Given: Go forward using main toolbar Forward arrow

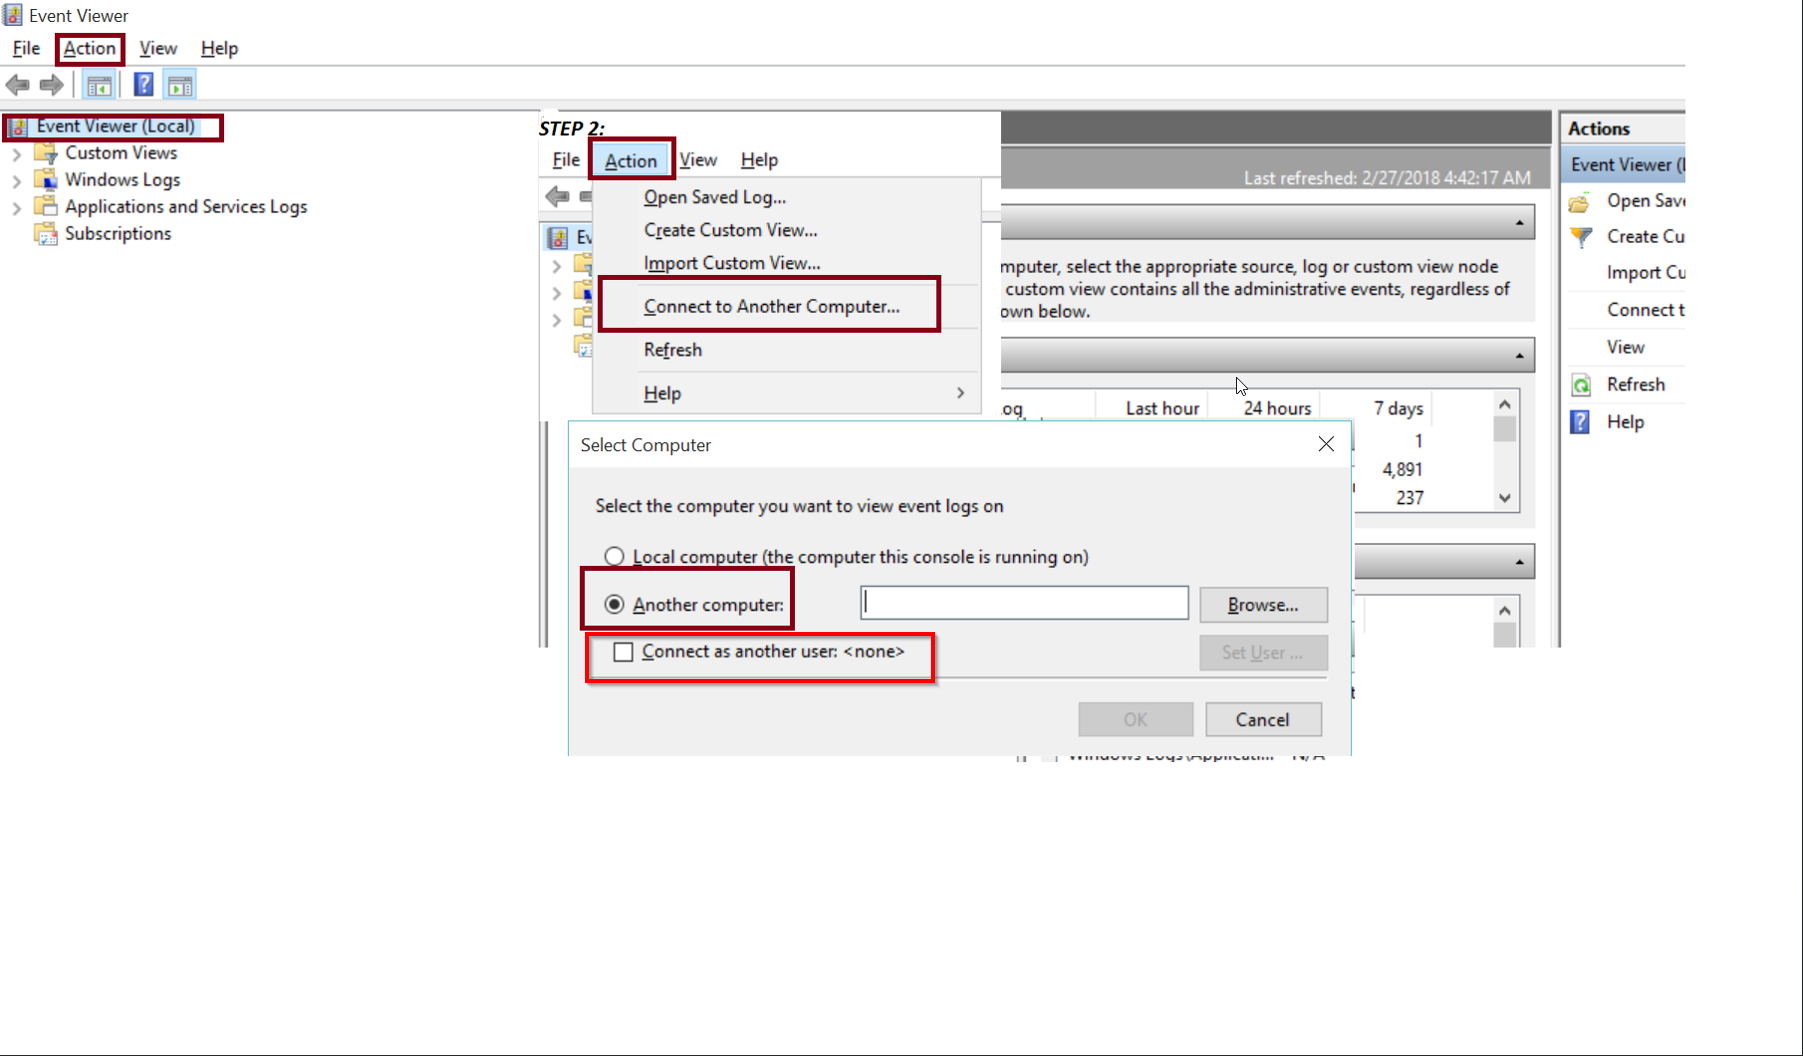Looking at the screenshot, I should [52, 85].
